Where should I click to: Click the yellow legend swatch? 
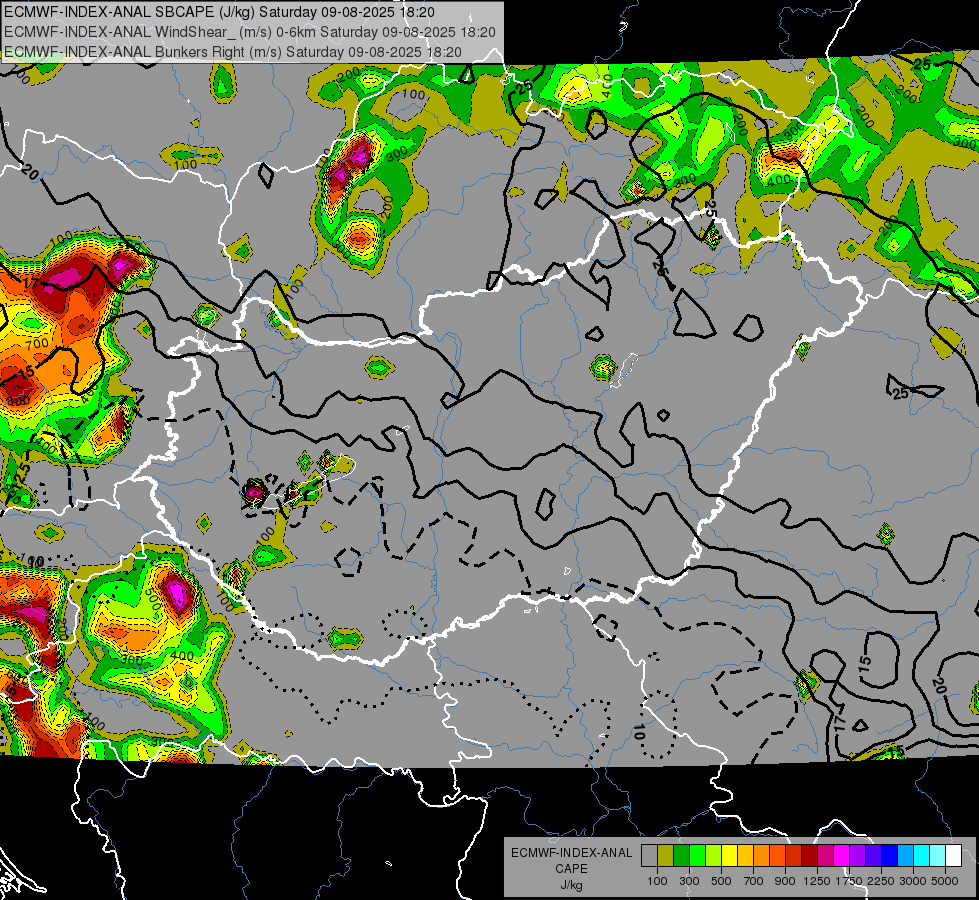(x=729, y=855)
